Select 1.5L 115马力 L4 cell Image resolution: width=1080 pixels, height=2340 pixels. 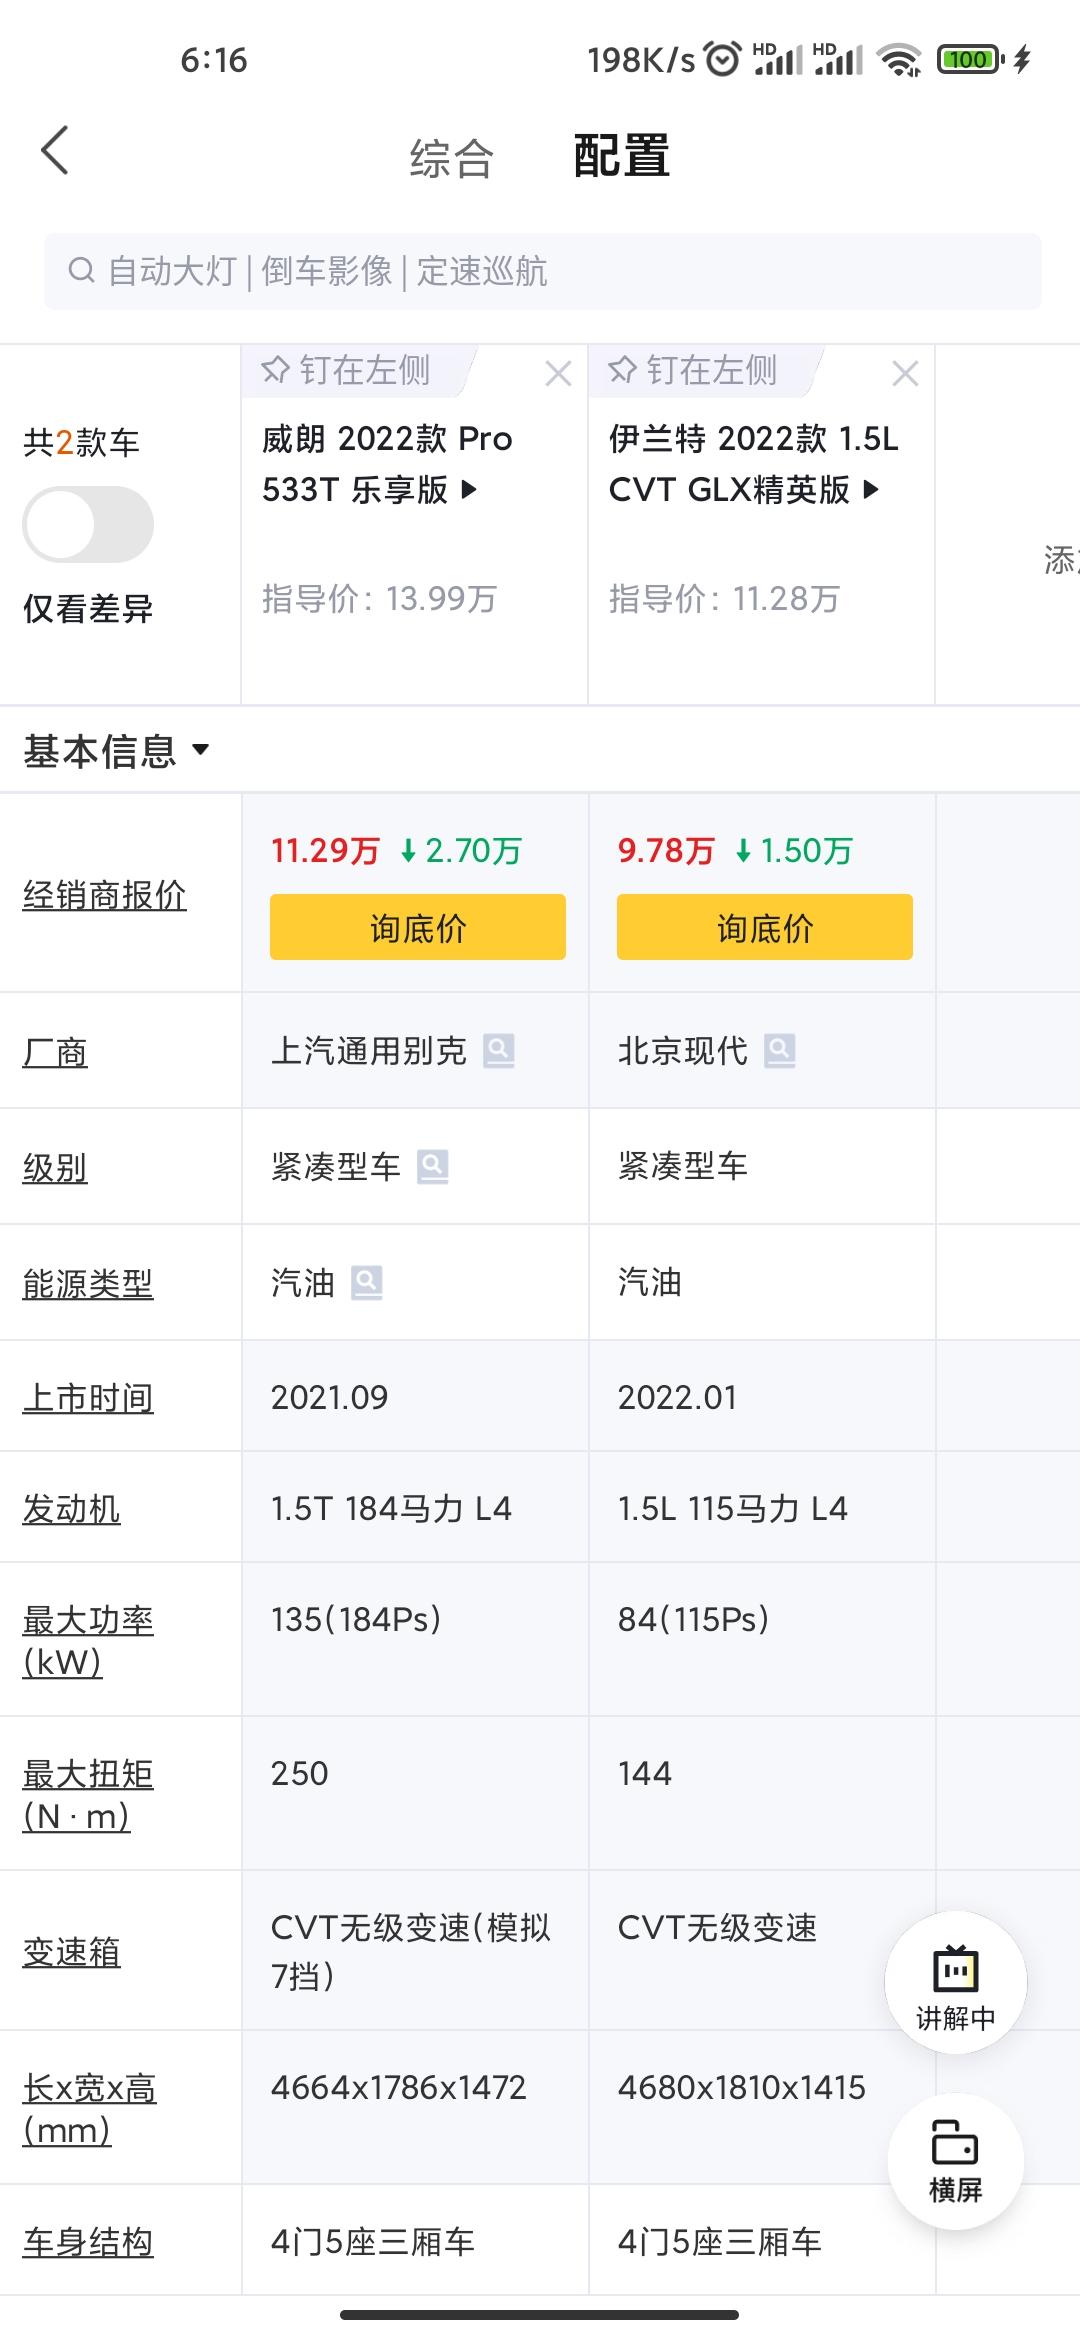(762, 1507)
